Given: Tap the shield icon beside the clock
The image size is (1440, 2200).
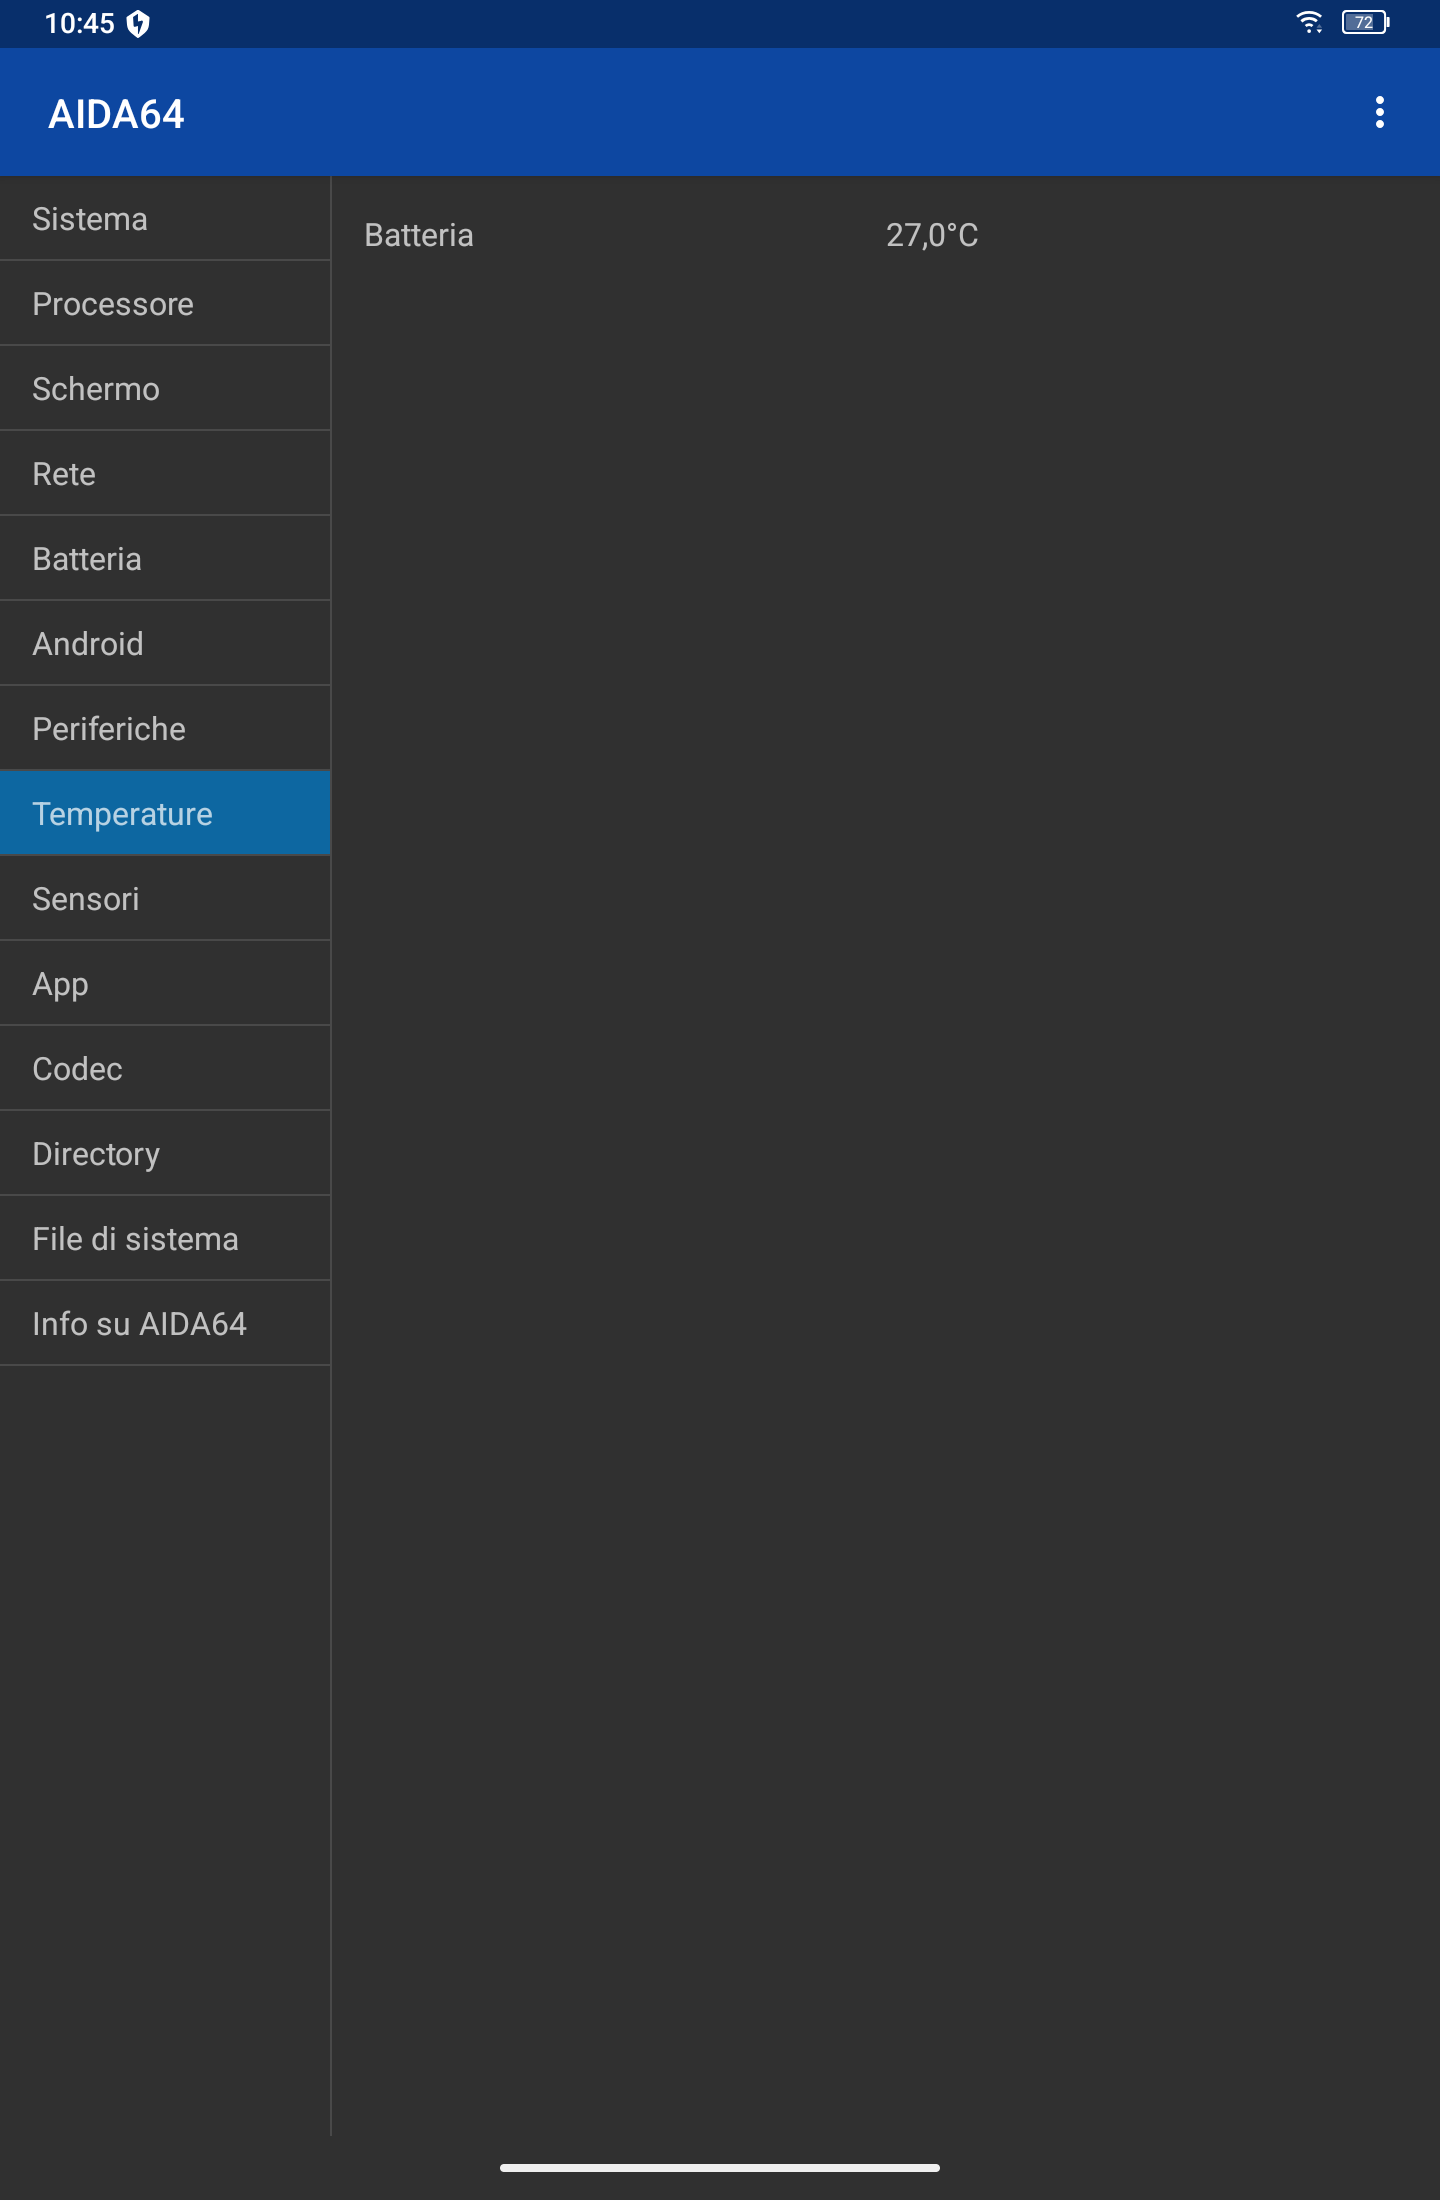Looking at the screenshot, I should [138, 23].
